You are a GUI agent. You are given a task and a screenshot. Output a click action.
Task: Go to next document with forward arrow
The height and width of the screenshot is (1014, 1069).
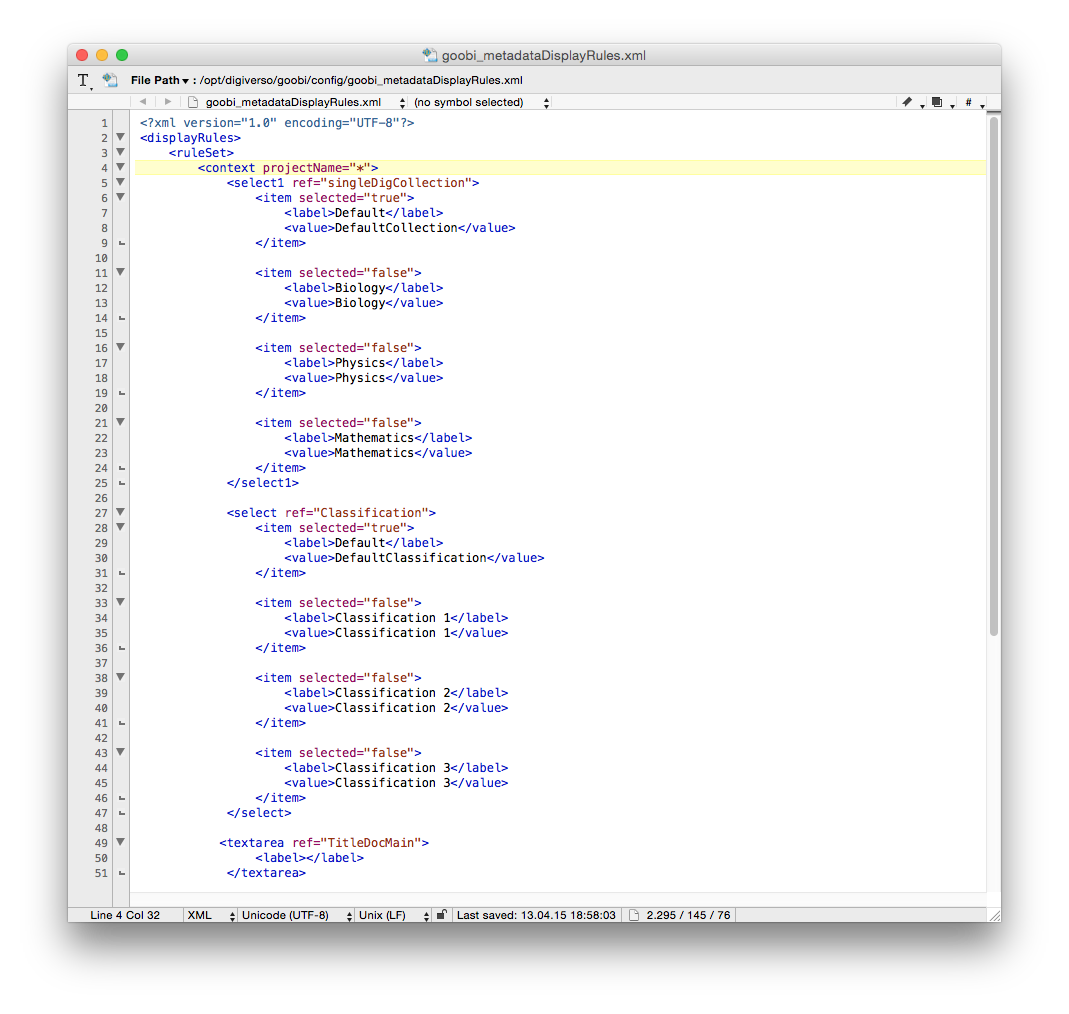tap(168, 102)
